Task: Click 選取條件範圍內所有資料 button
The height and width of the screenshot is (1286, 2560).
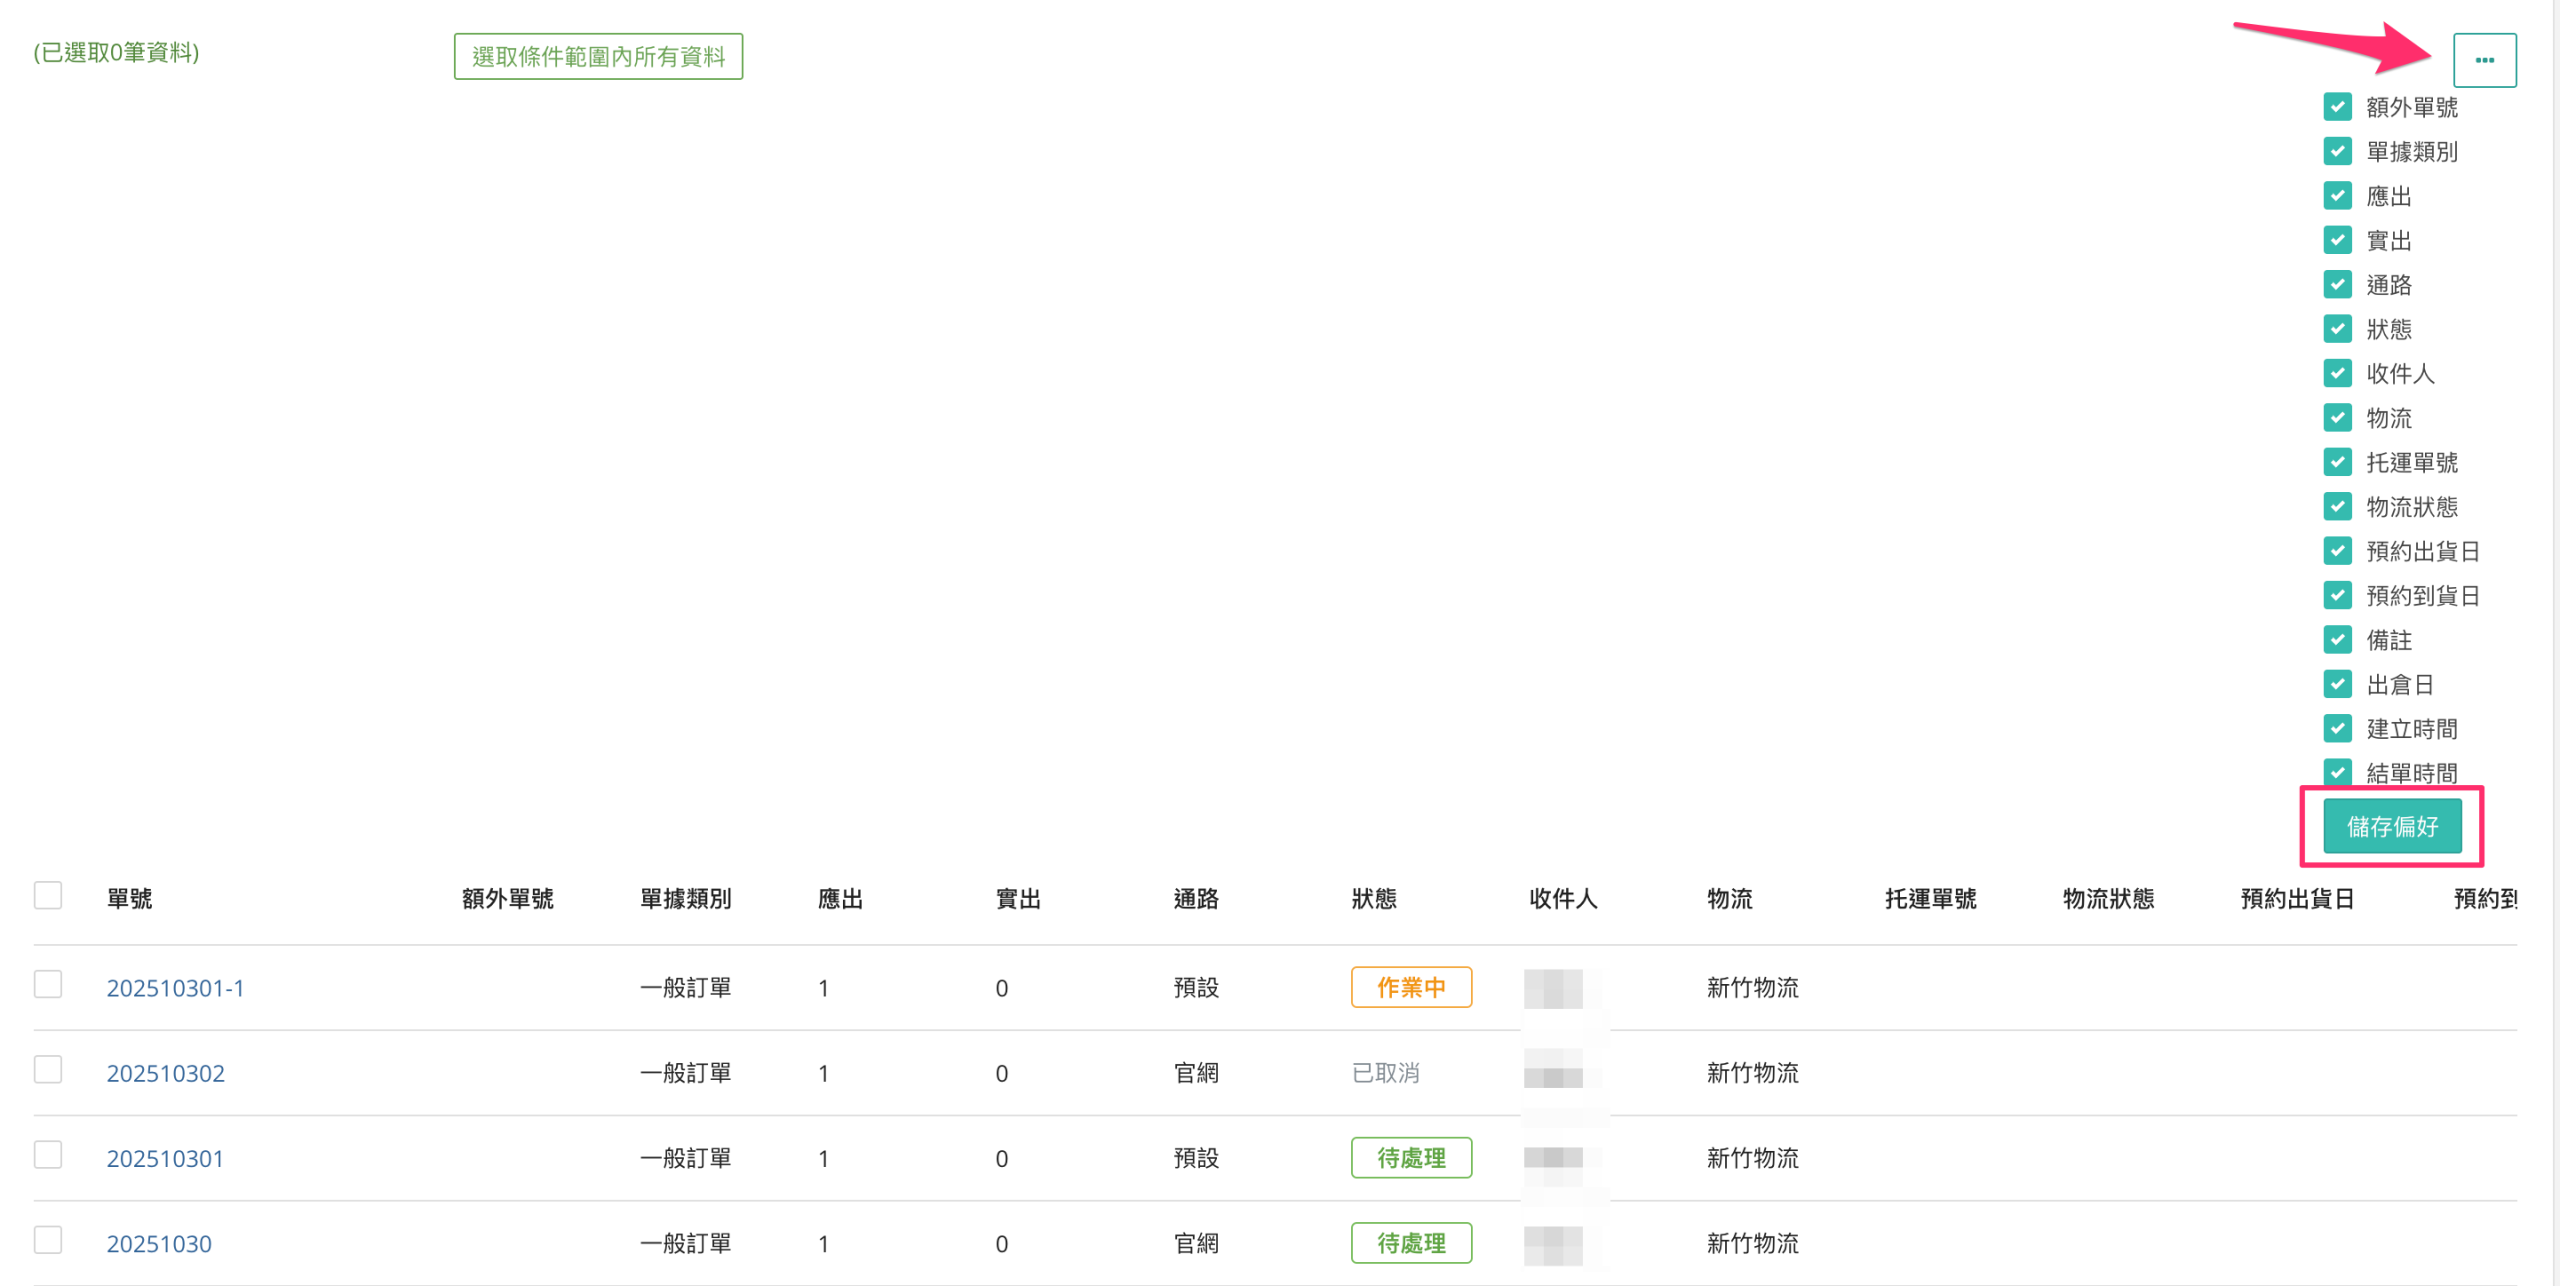Action: tap(598, 56)
